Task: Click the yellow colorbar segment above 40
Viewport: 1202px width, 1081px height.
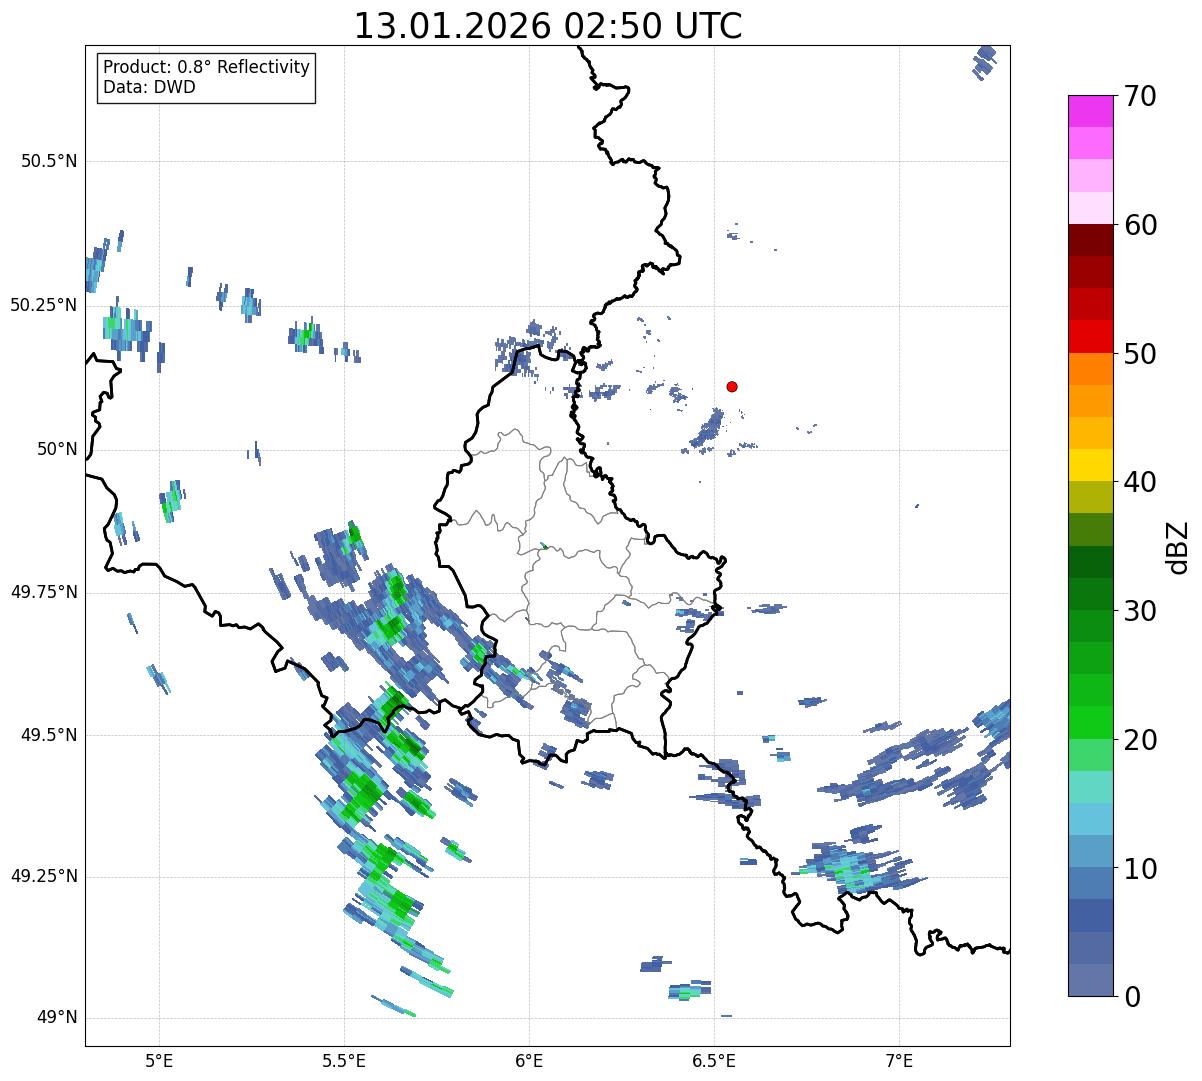Action: point(1090,465)
